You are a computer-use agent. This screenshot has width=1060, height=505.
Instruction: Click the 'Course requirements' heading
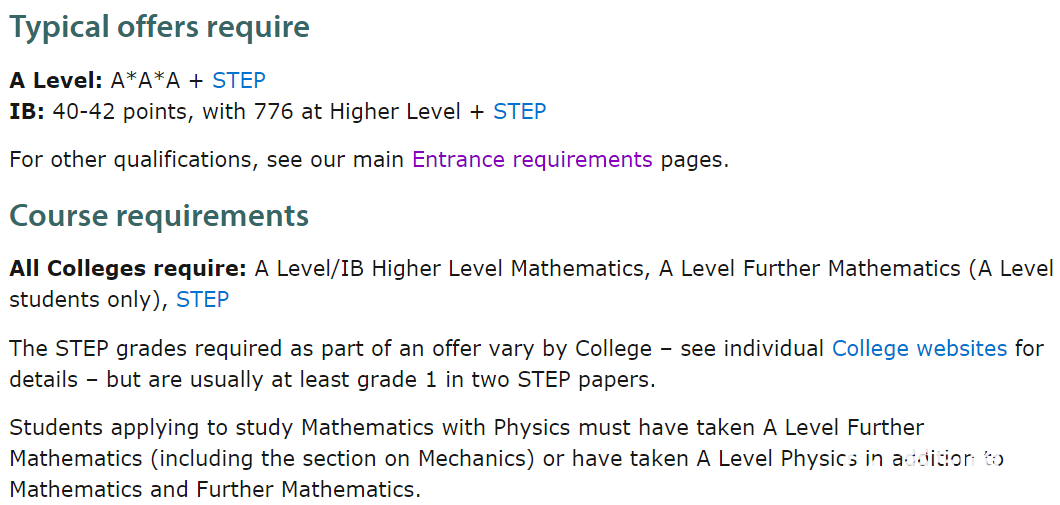tap(159, 216)
